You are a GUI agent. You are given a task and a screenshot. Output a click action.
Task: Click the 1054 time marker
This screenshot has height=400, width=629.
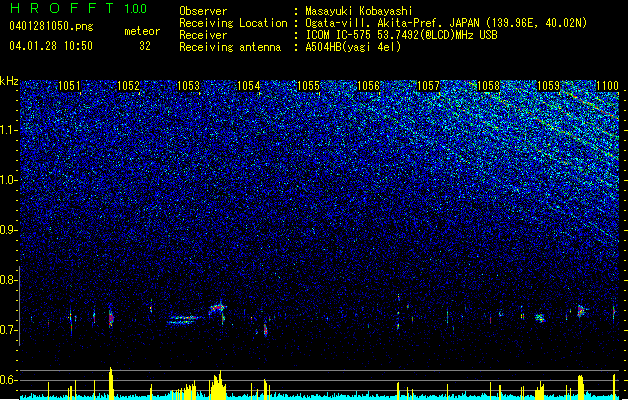(x=249, y=86)
